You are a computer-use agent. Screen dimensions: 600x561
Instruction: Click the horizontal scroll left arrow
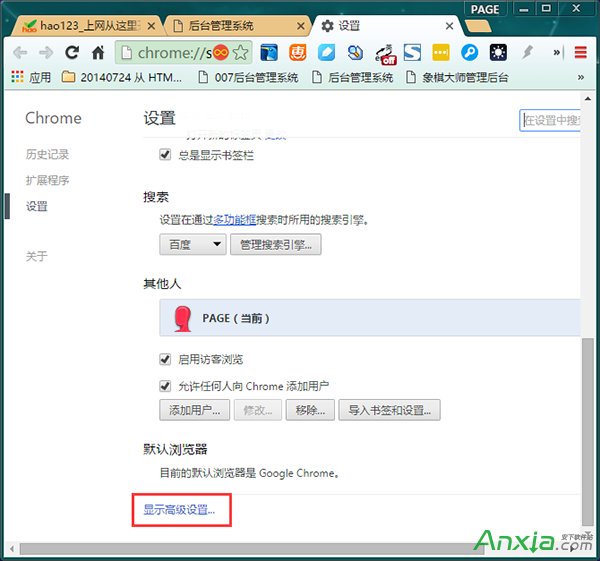11,549
